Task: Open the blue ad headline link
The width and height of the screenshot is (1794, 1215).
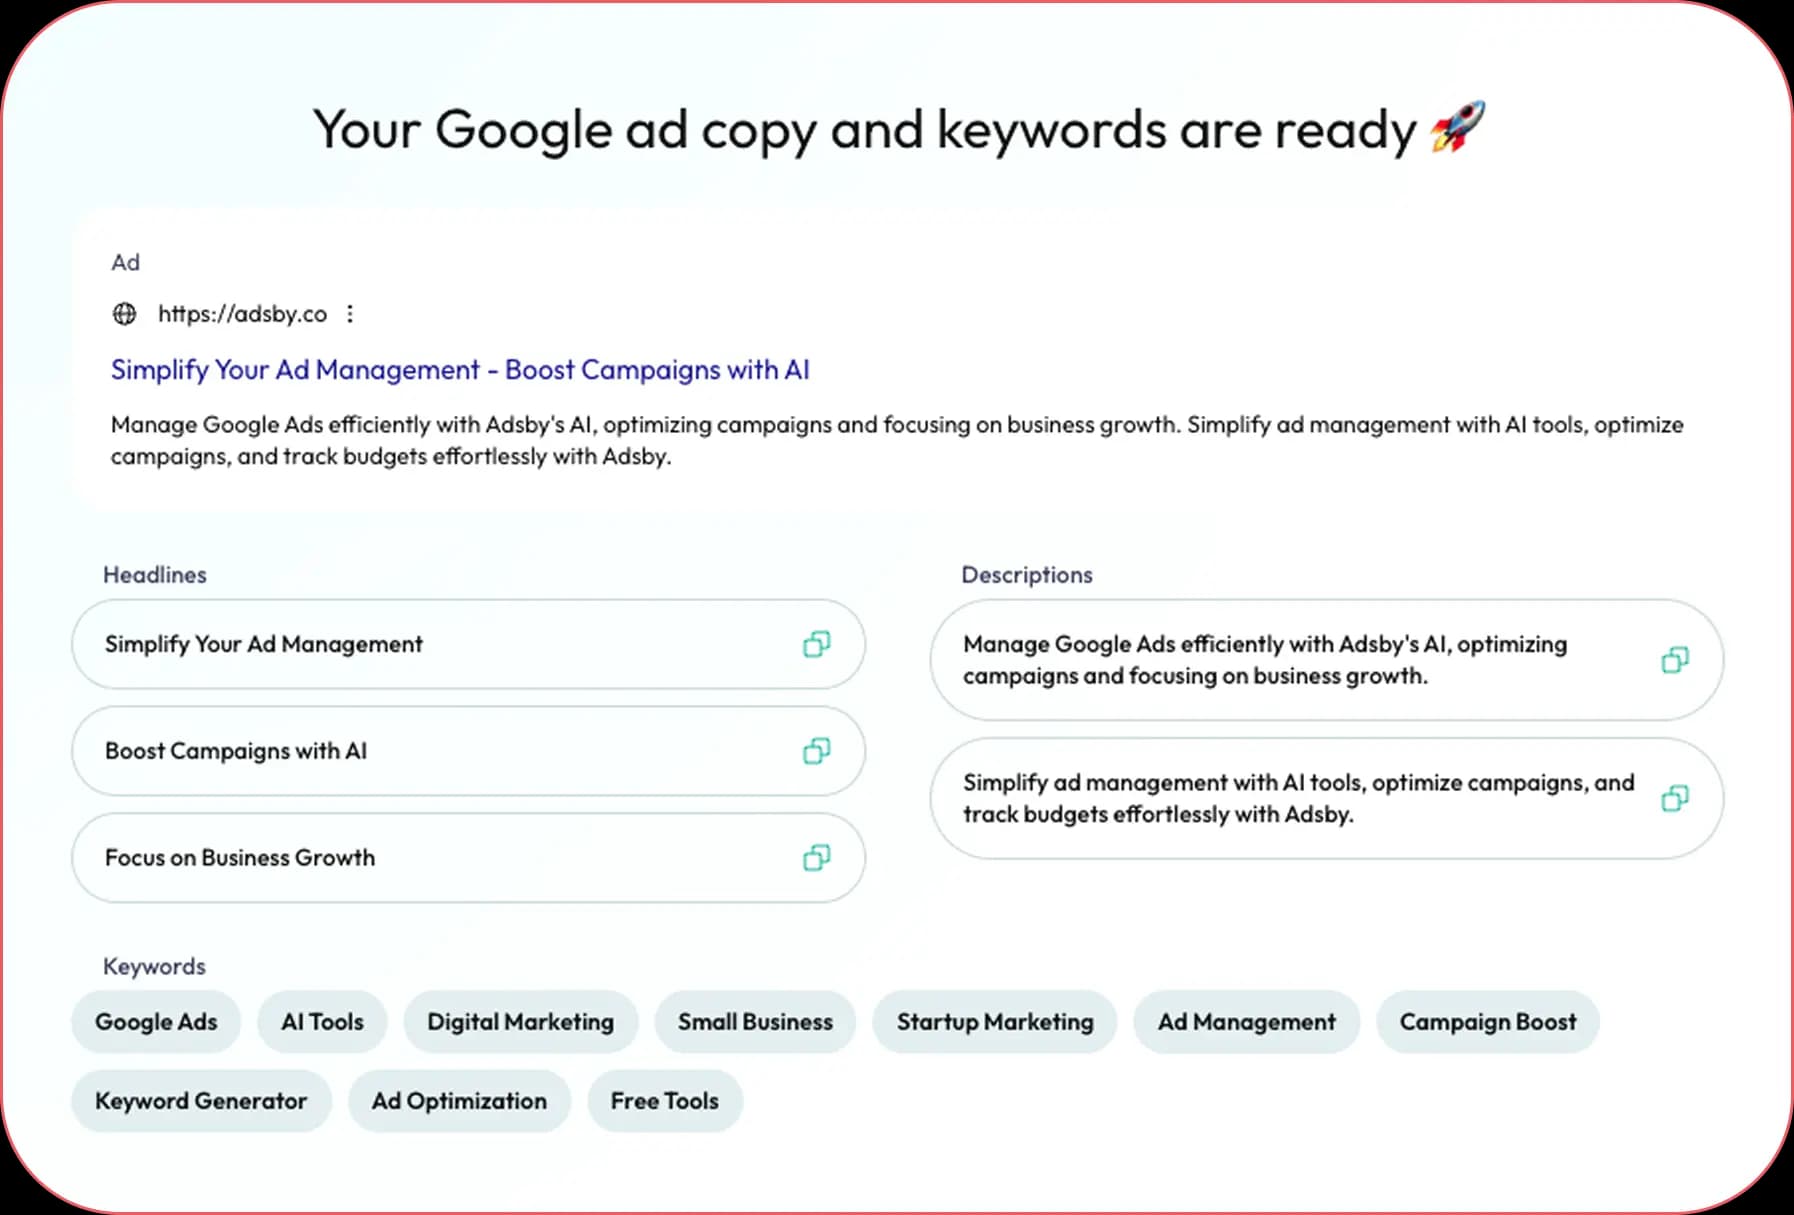Action: click(460, 370)
